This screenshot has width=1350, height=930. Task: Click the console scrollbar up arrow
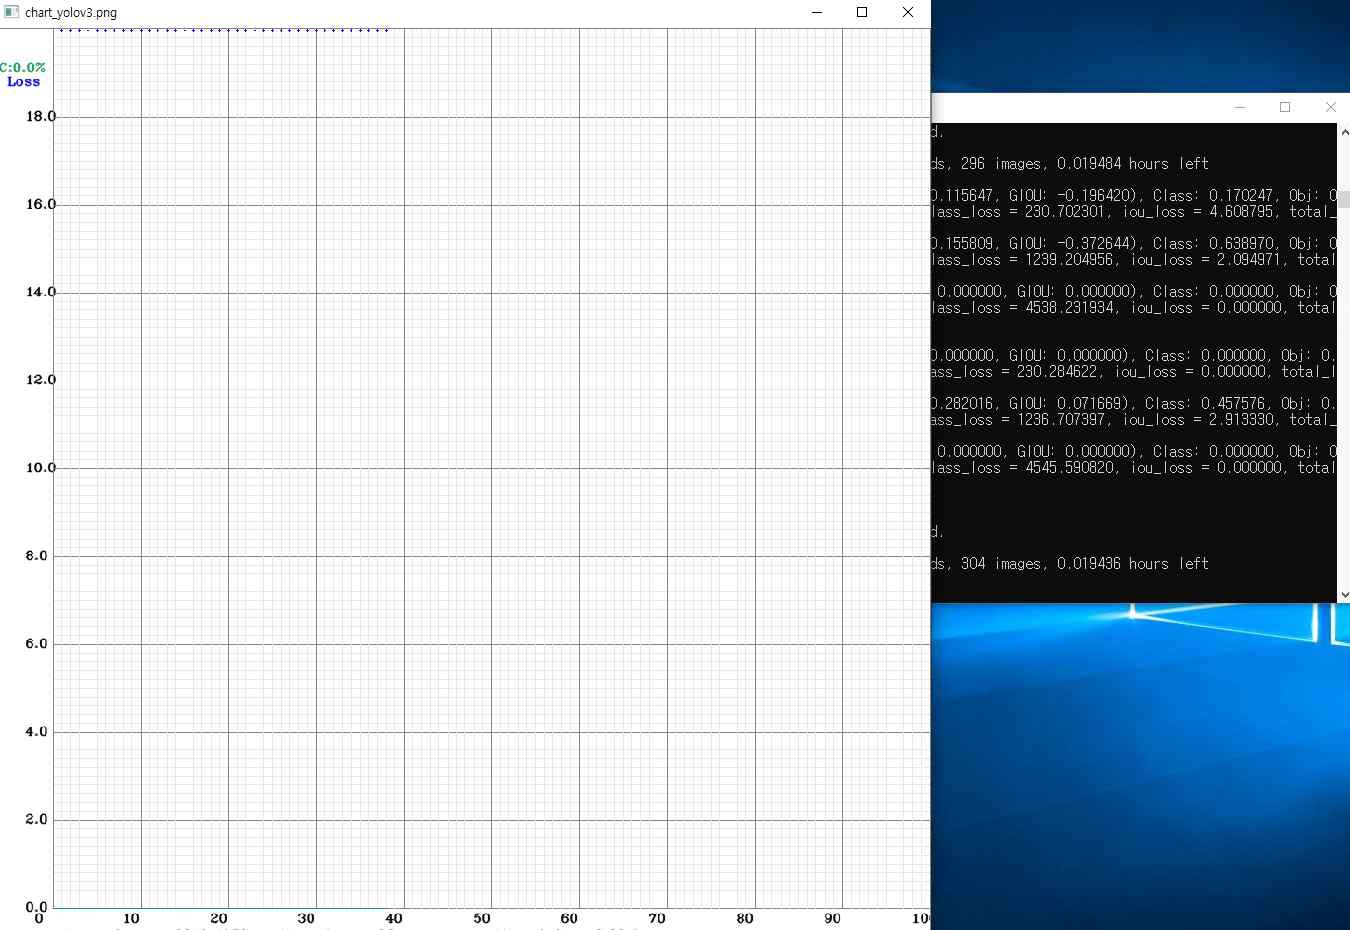(x=1344, y=131)
